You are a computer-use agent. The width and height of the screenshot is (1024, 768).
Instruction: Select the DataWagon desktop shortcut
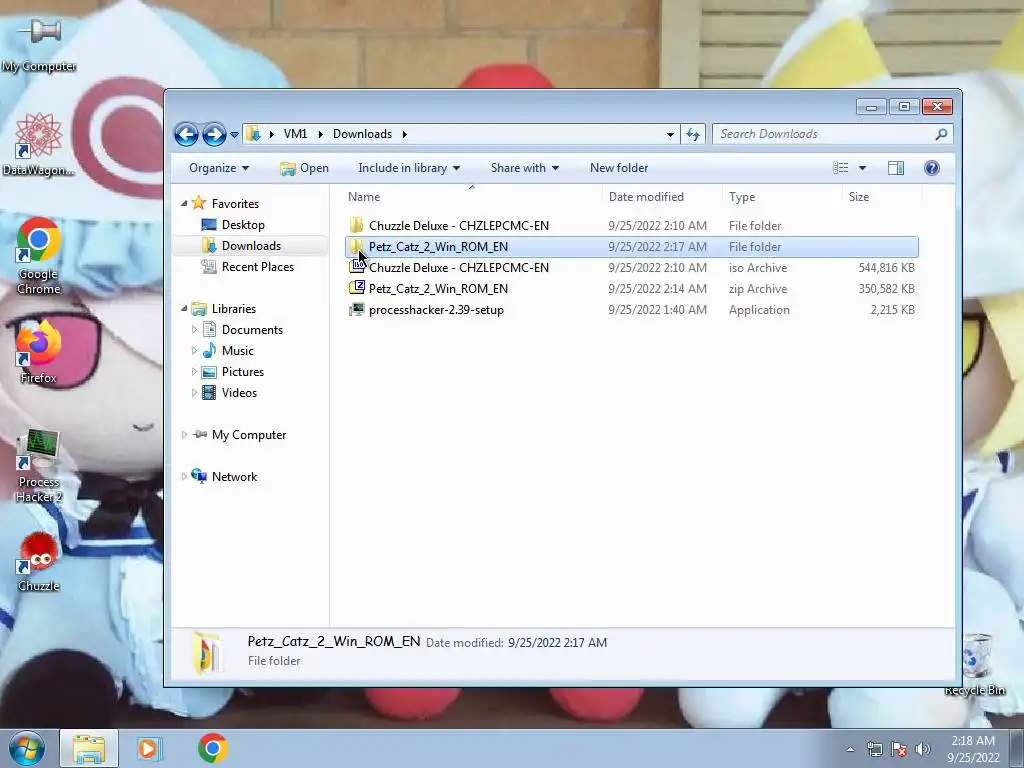pos(39,144)
